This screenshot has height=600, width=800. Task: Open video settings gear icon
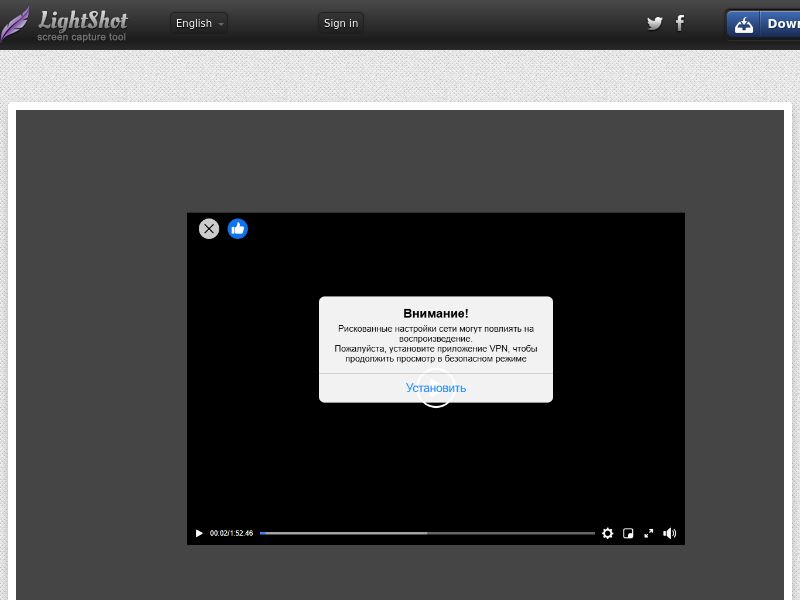tap(607, 533)
